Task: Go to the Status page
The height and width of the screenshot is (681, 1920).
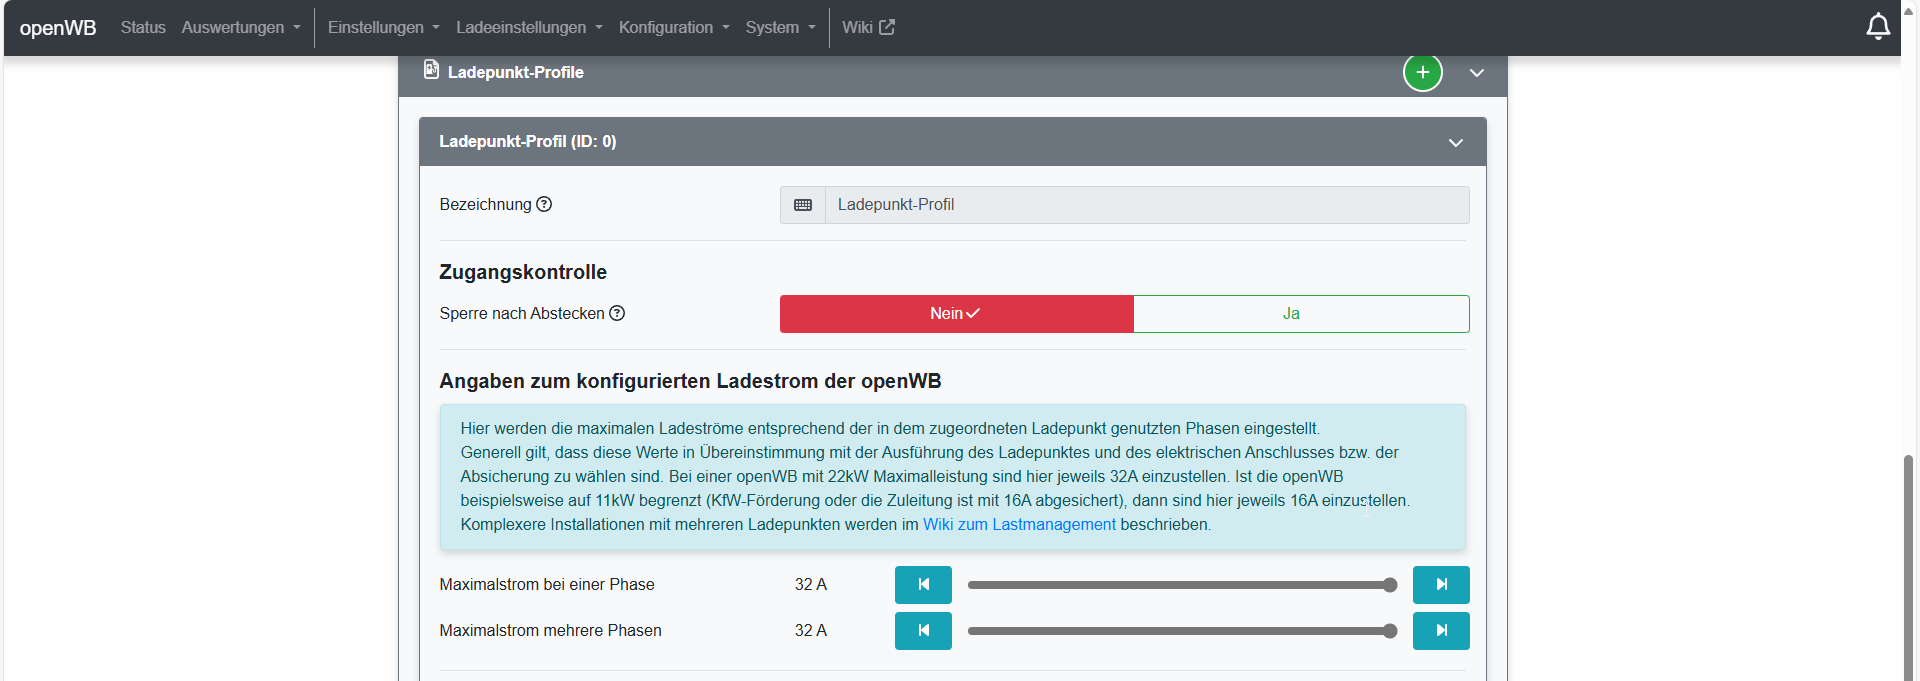Action: click(143, 27)
